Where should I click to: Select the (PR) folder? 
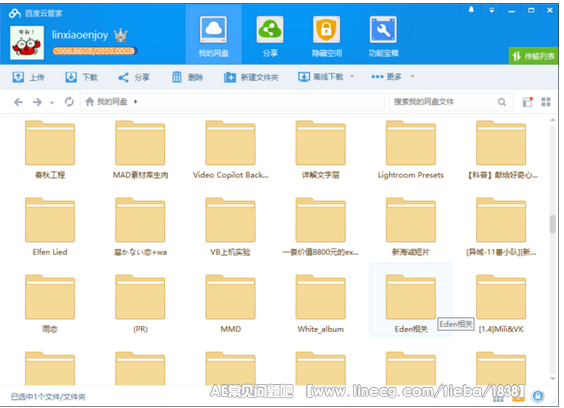pyautogui.click(x=140, y=303)
